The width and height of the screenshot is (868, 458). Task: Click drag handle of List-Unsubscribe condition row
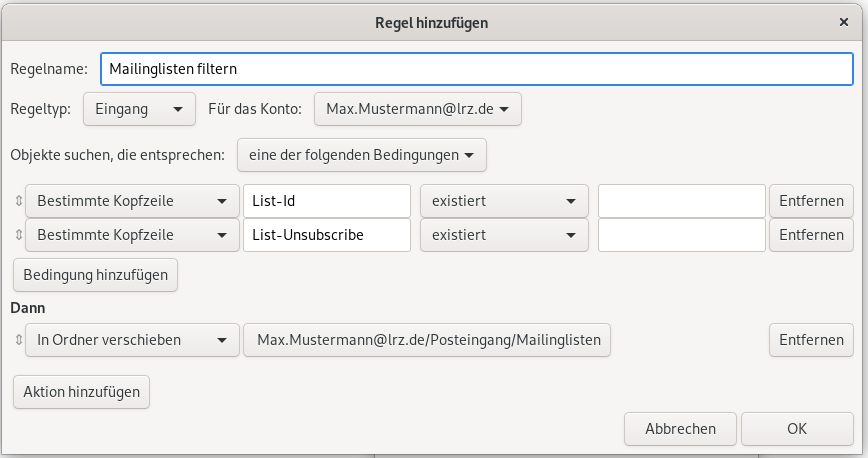(17, 235)
